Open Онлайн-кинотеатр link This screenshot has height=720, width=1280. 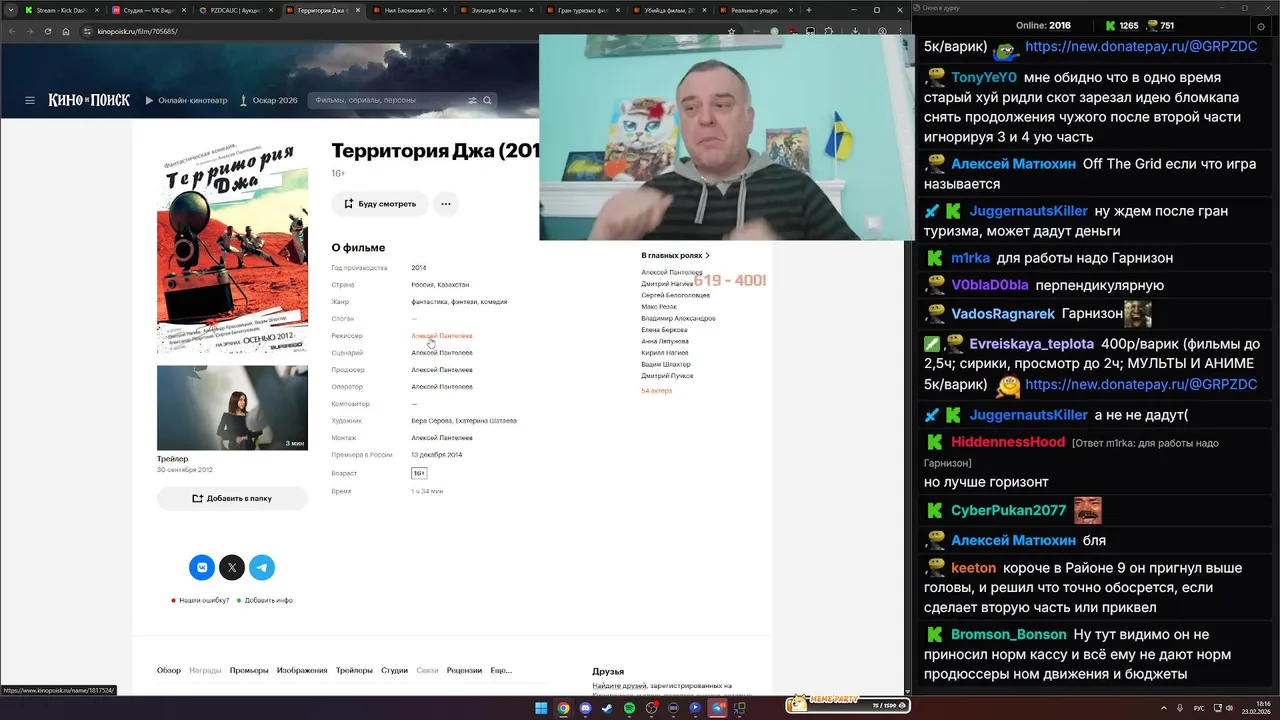point(186,100)
